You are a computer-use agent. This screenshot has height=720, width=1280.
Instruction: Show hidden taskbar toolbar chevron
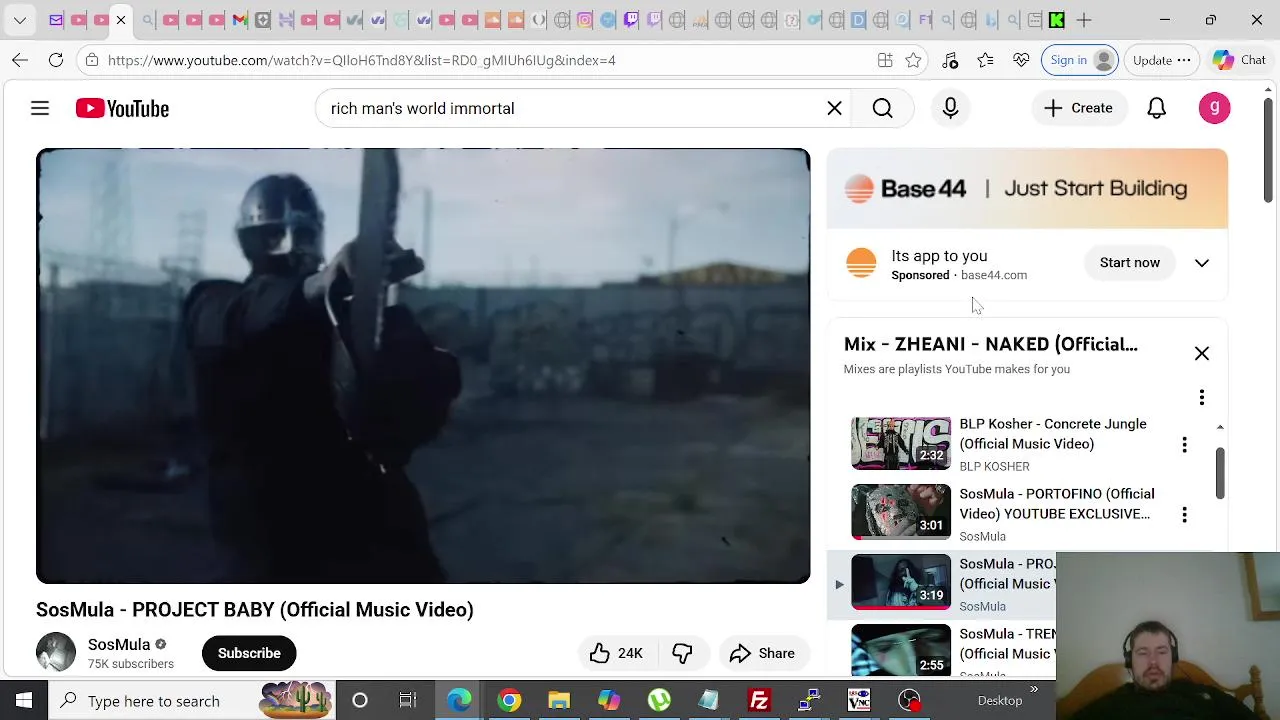point(1034,689)
